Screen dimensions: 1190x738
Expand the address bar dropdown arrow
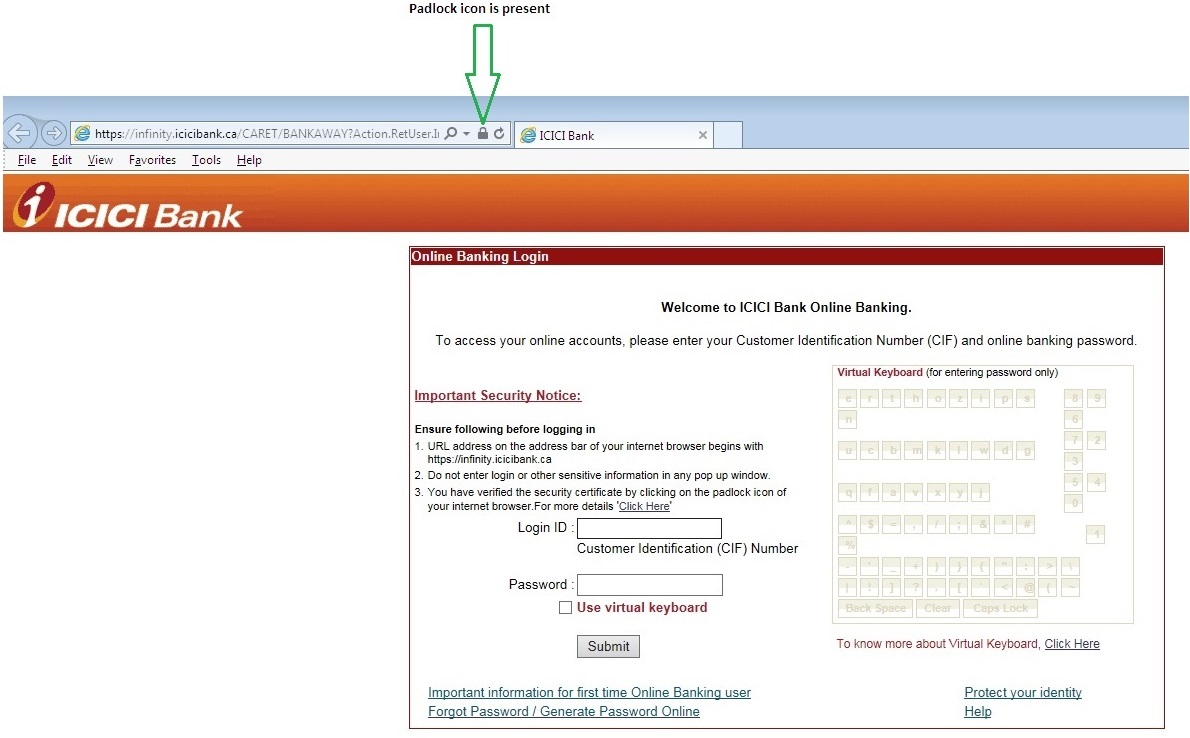click(x=466, y=134)
